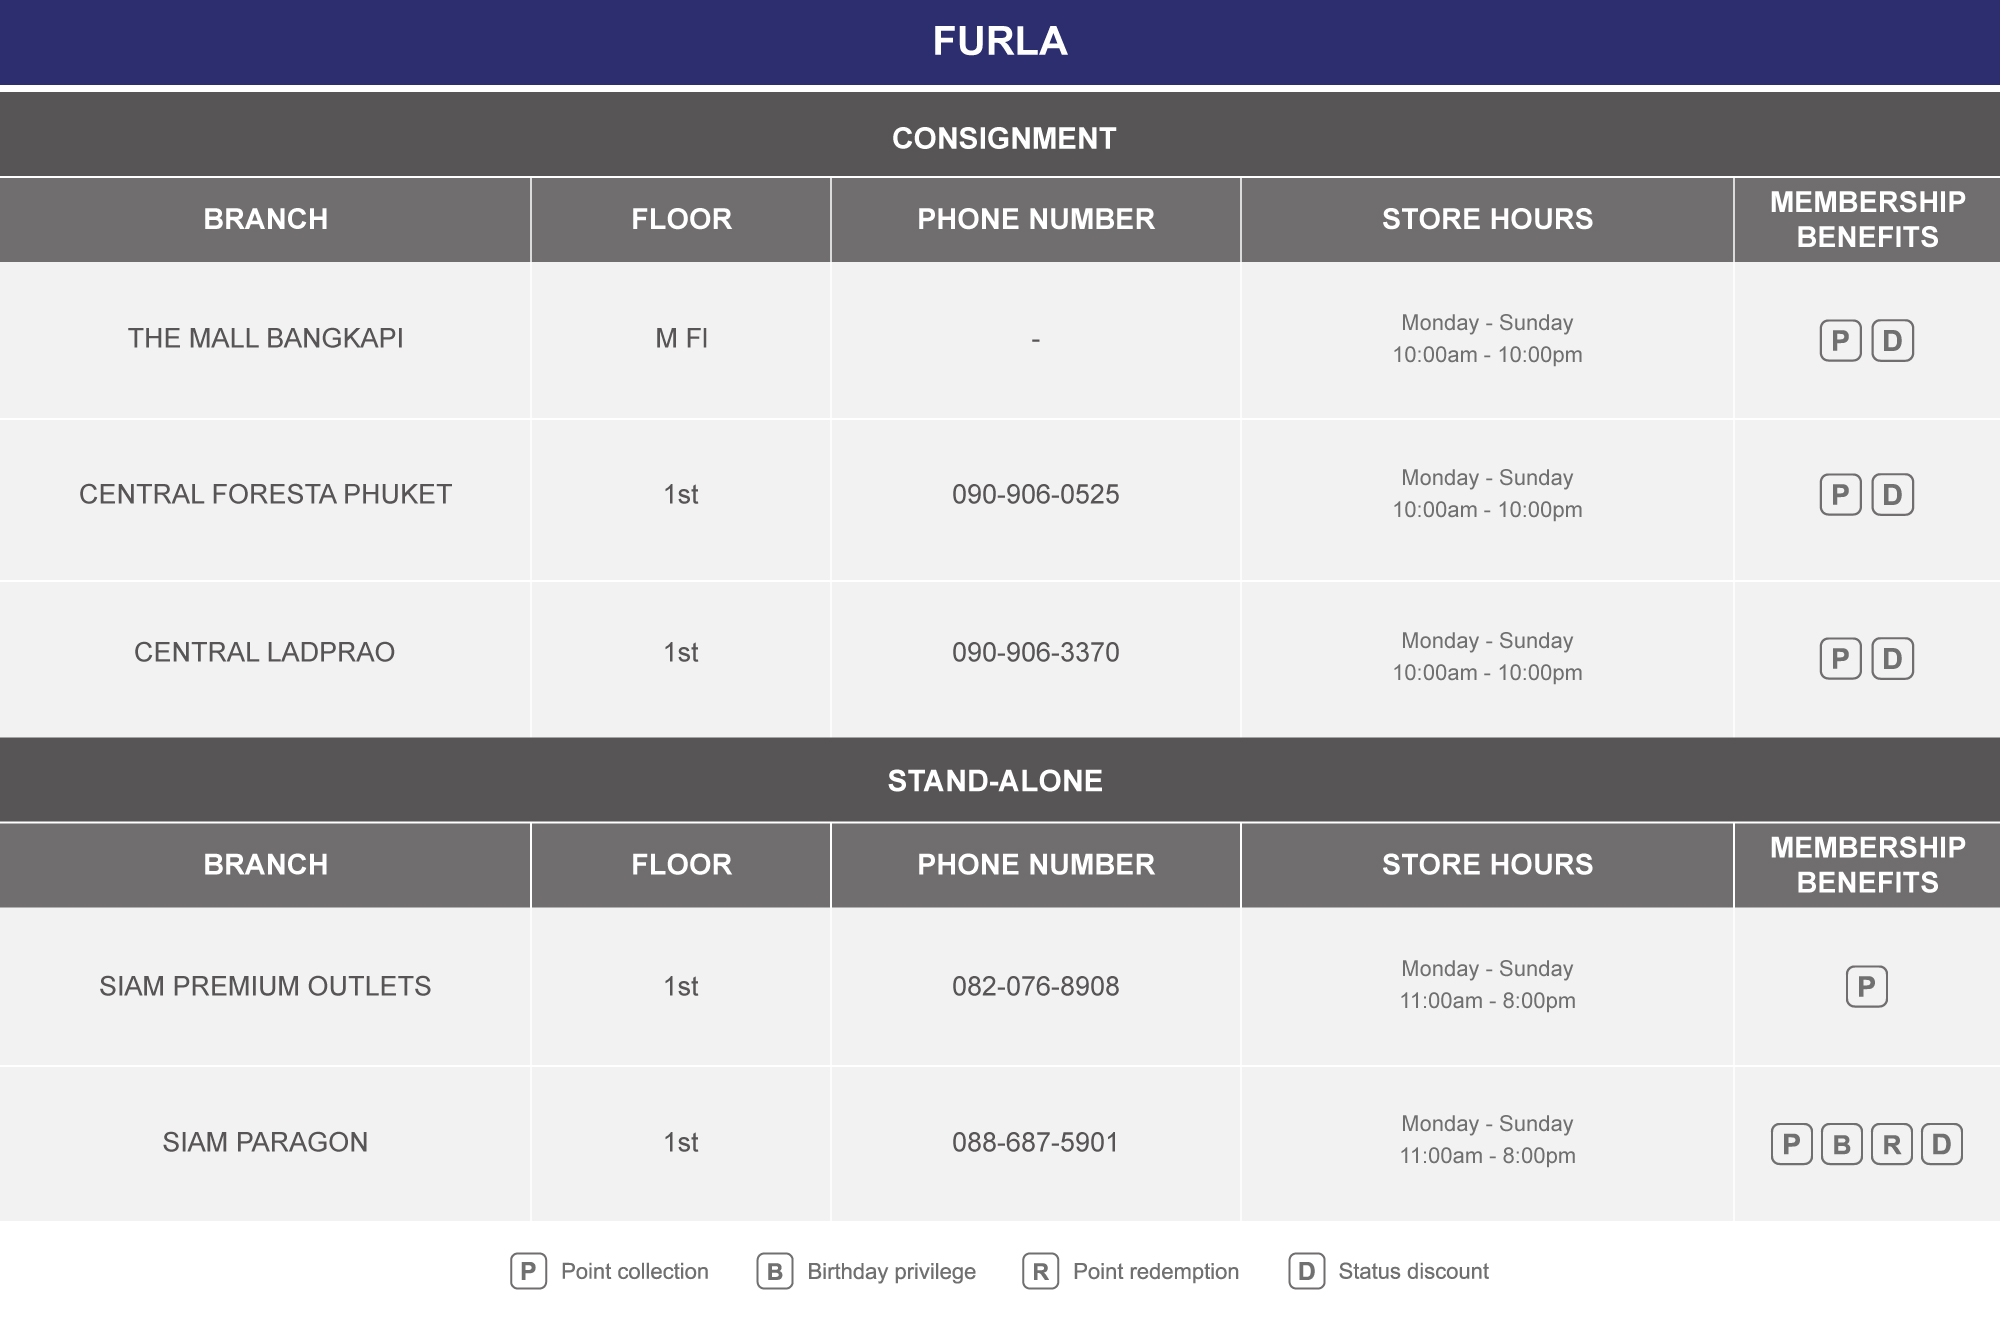Viewport: 2000px width, 1319px height.
Task: Click the Siam Premium Outlets phone 082-076-8908
Action: click(1035, 986)
